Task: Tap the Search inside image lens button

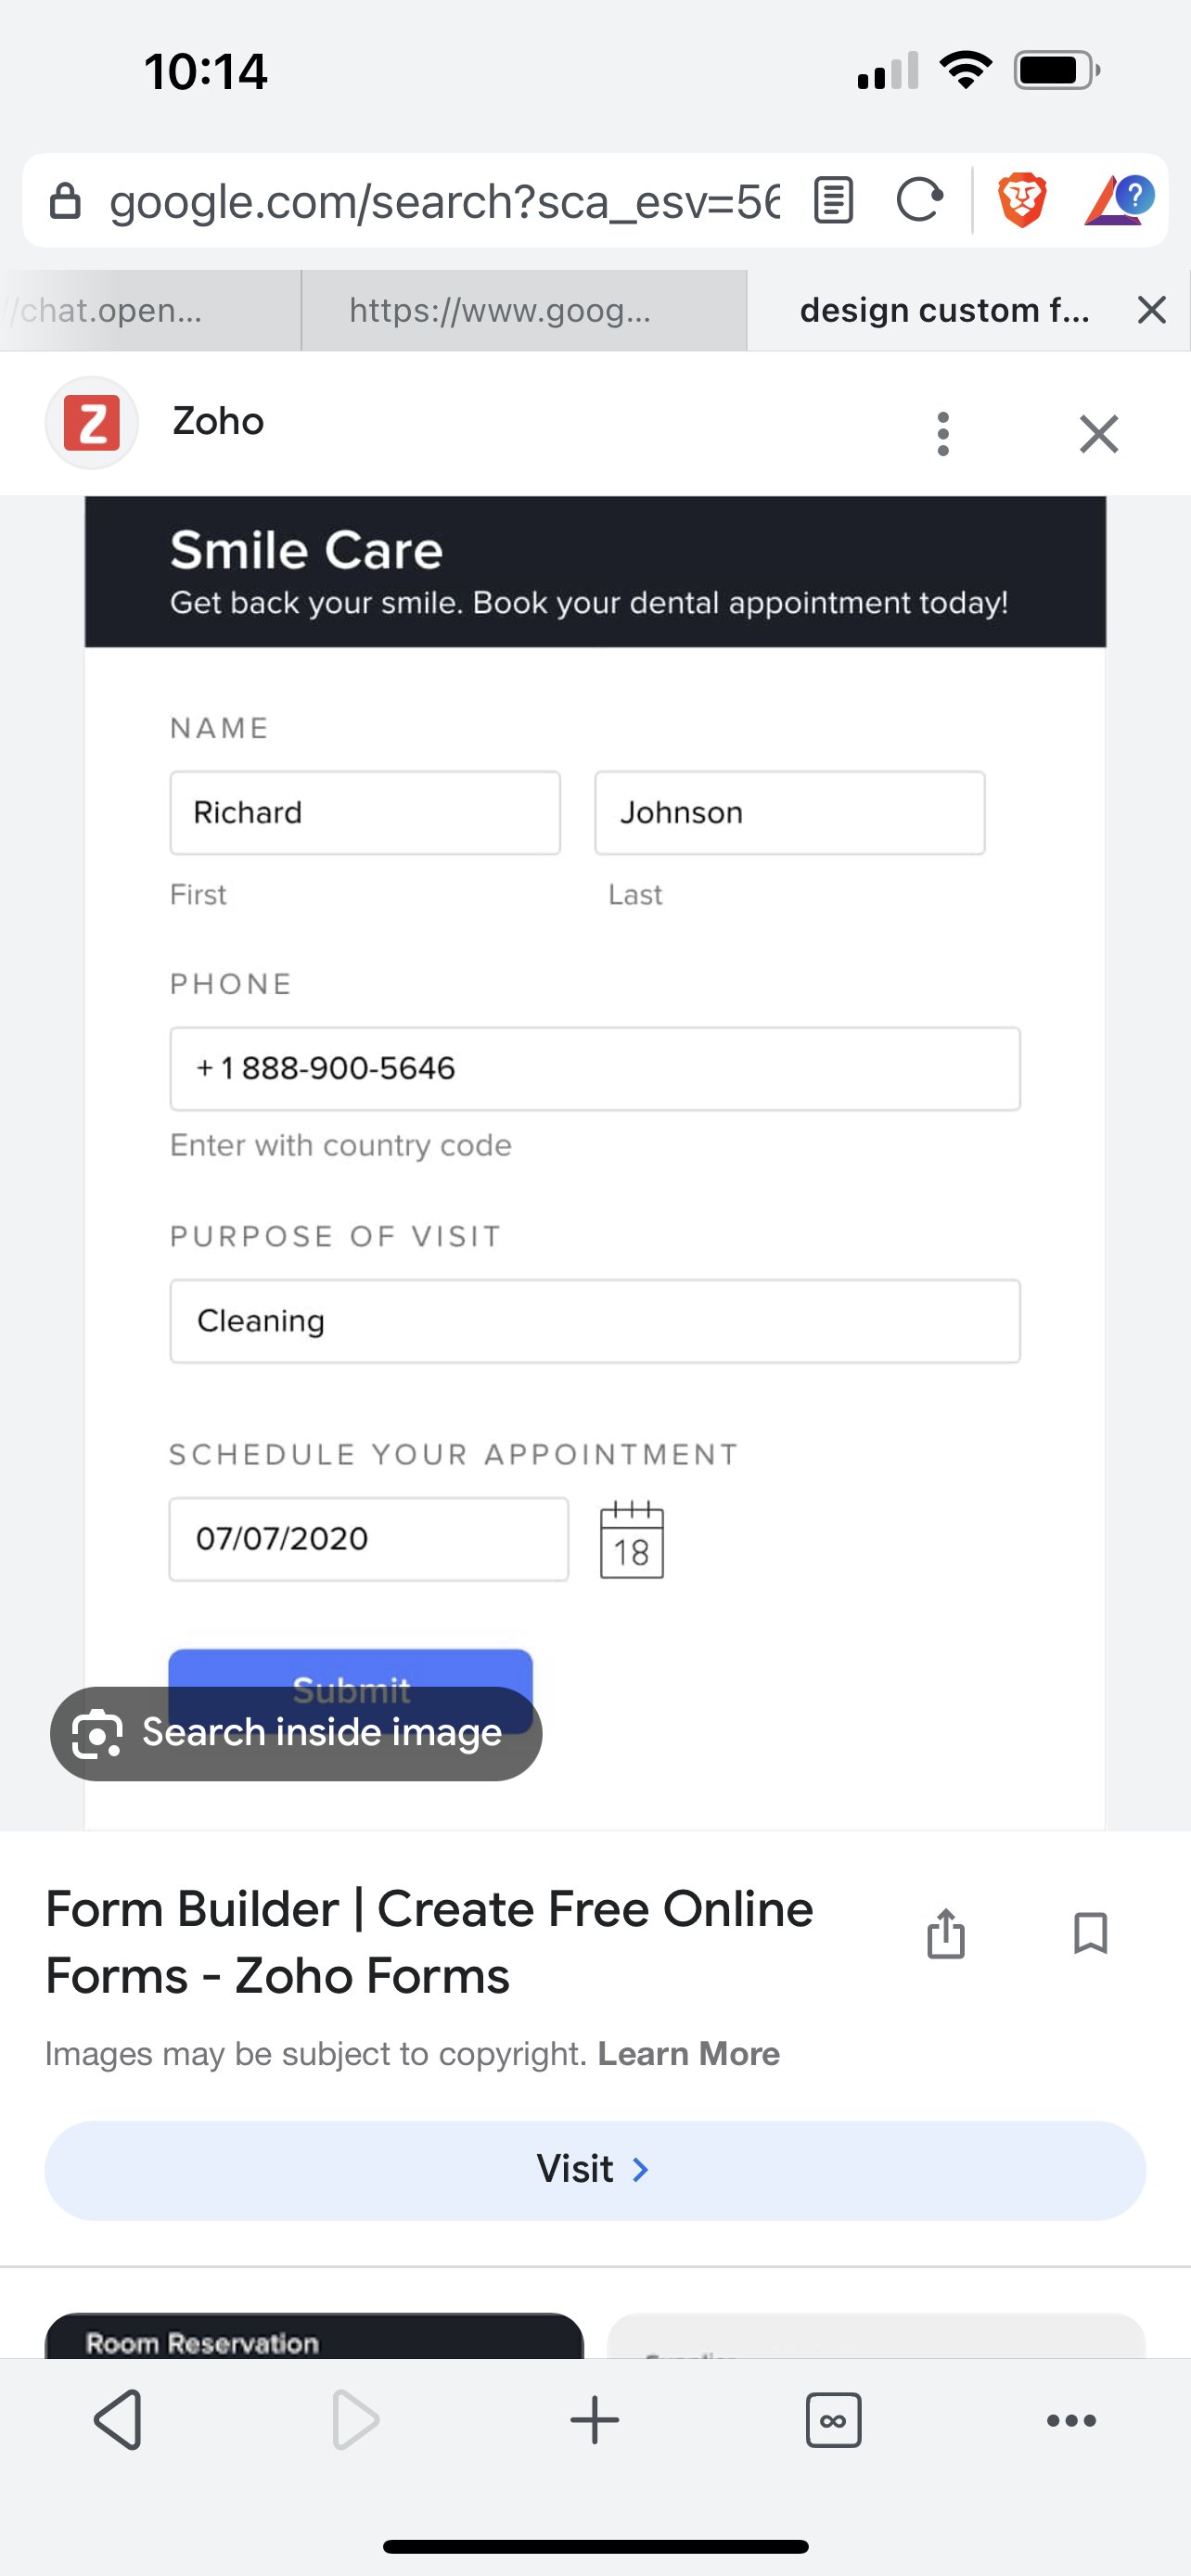Action: click(x=296, y=1733)
